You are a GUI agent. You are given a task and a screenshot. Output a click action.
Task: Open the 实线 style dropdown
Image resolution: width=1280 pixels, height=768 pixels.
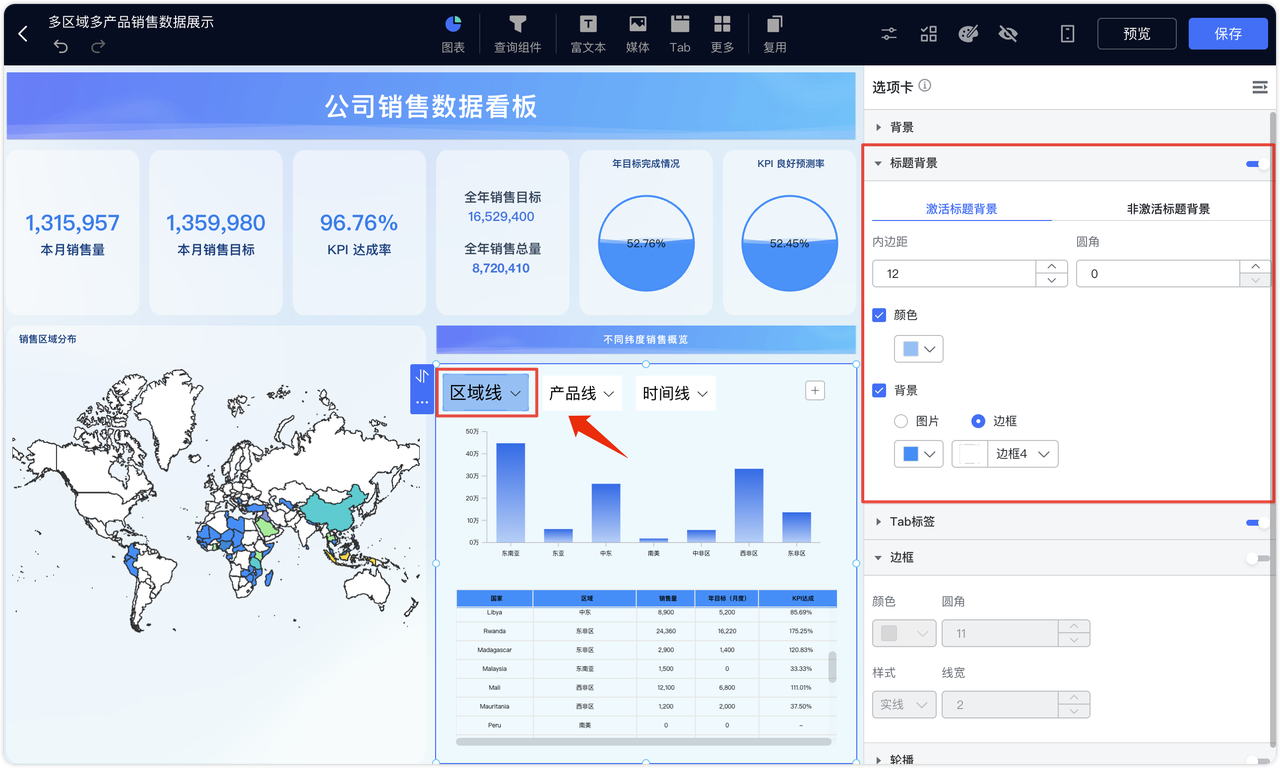point(904,705)
